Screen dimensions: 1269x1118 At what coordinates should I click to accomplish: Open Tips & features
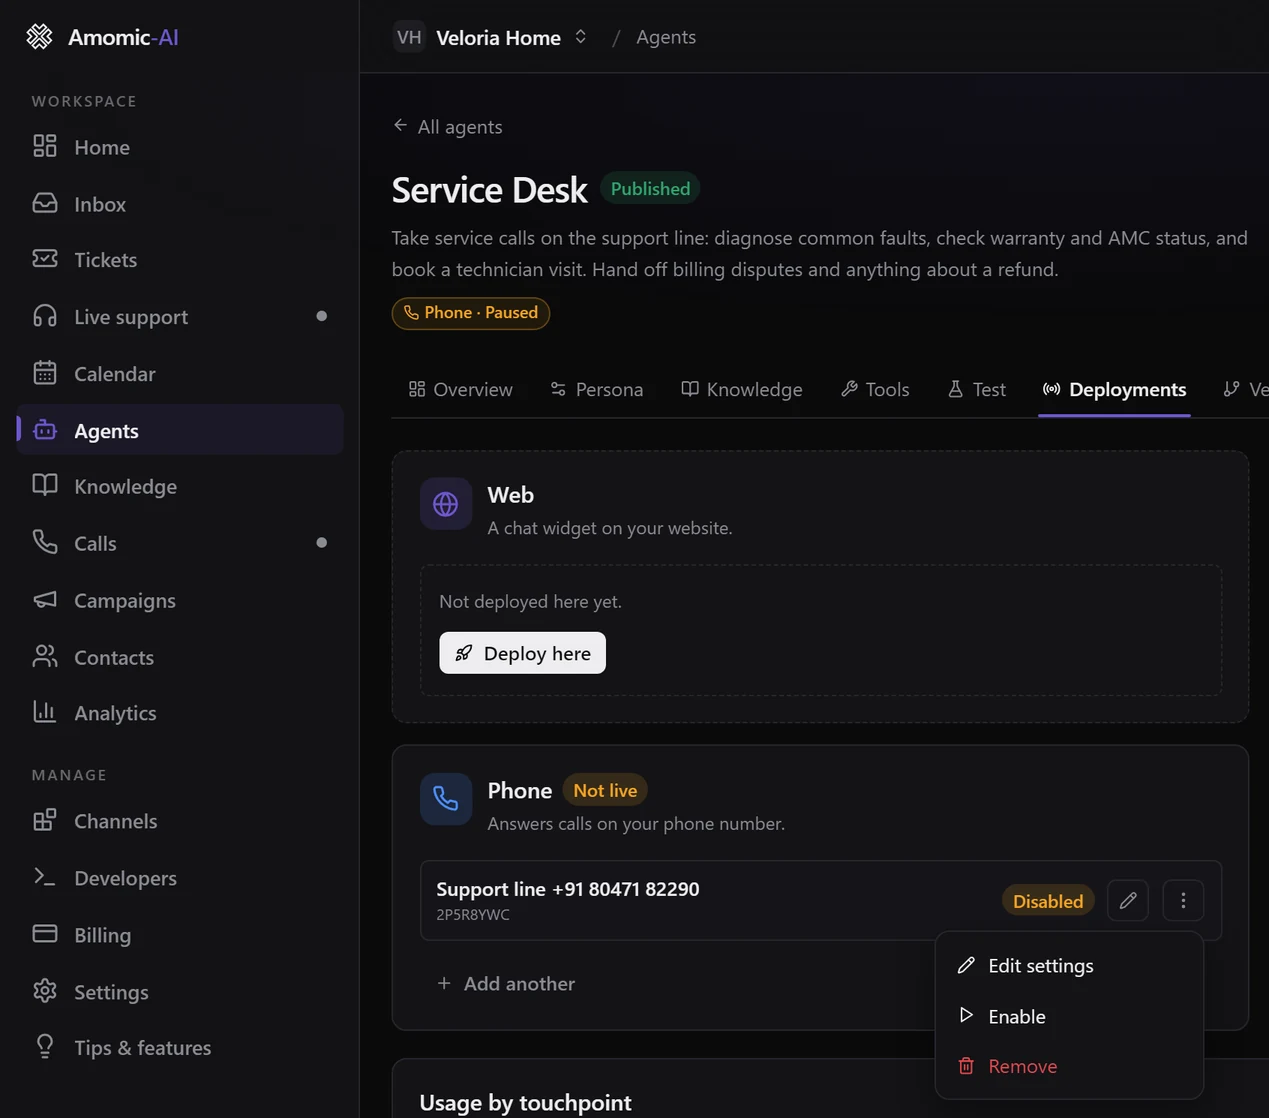pos(180,1048)
